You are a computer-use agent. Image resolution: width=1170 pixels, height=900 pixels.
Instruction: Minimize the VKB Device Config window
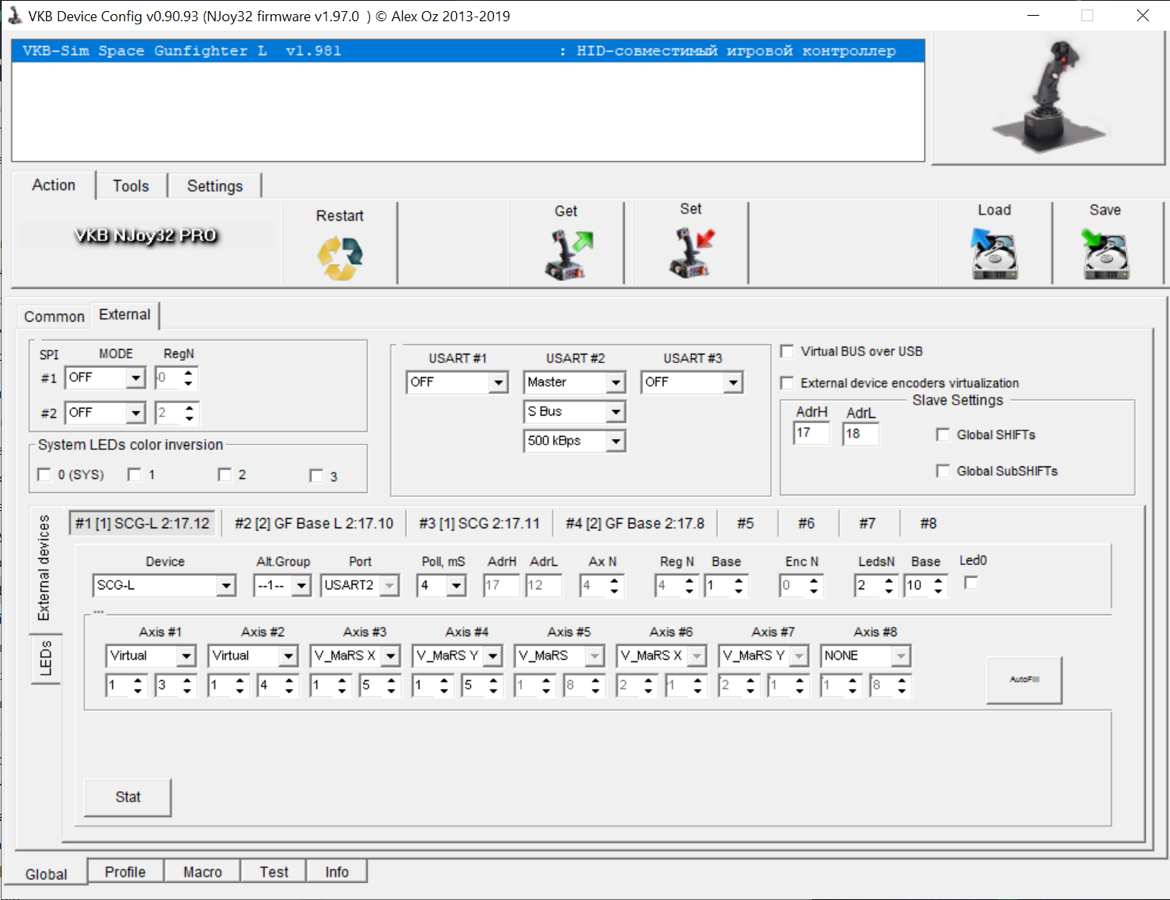(1033, 16)
